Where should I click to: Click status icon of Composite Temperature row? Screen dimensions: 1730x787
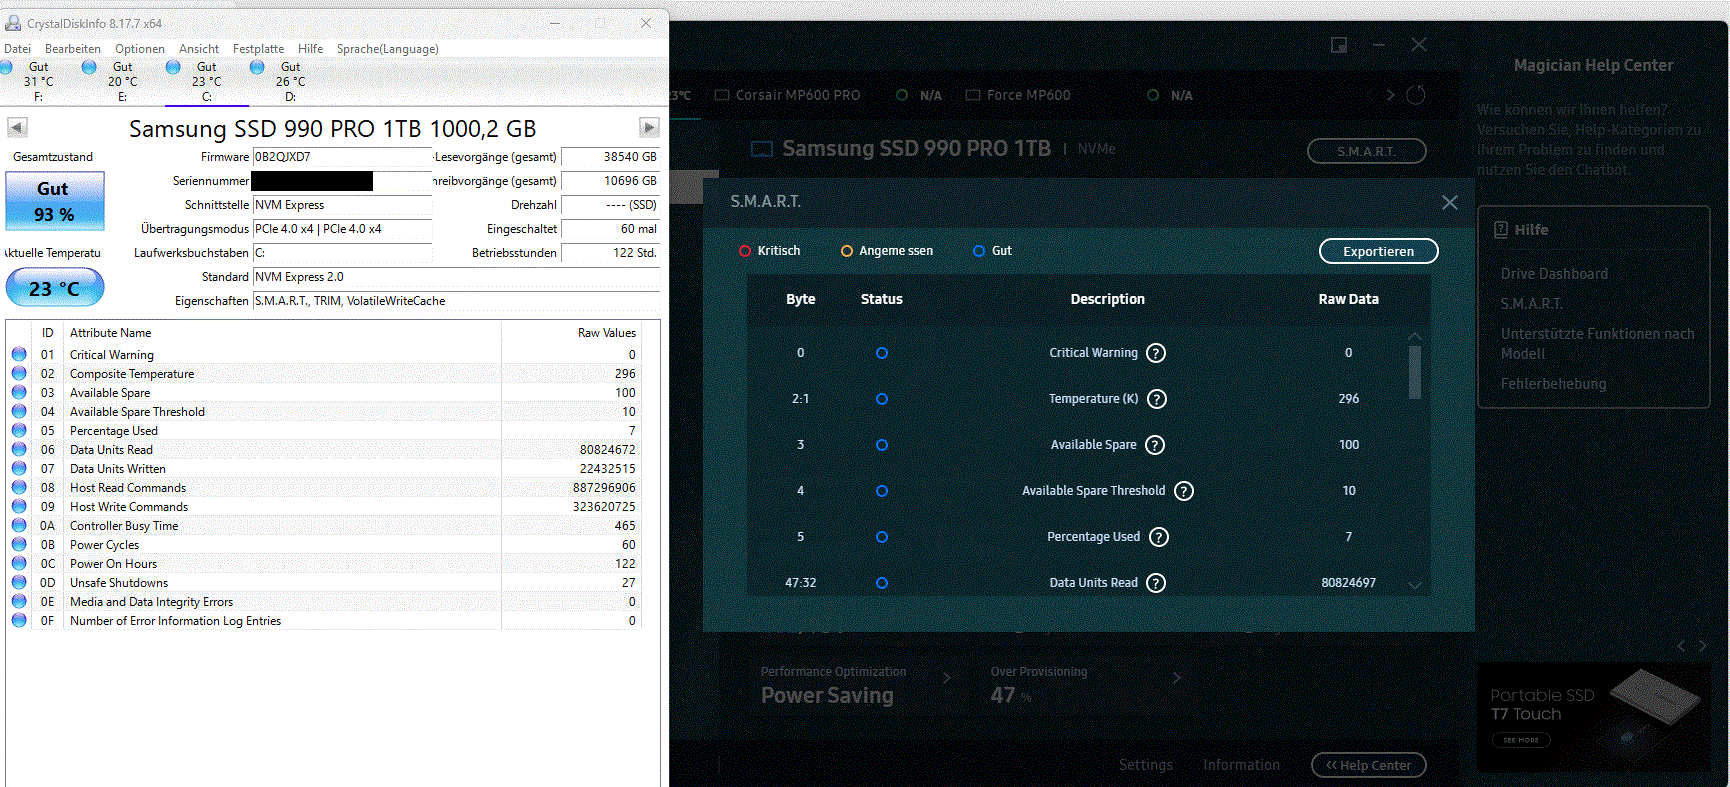coord(19,373)
